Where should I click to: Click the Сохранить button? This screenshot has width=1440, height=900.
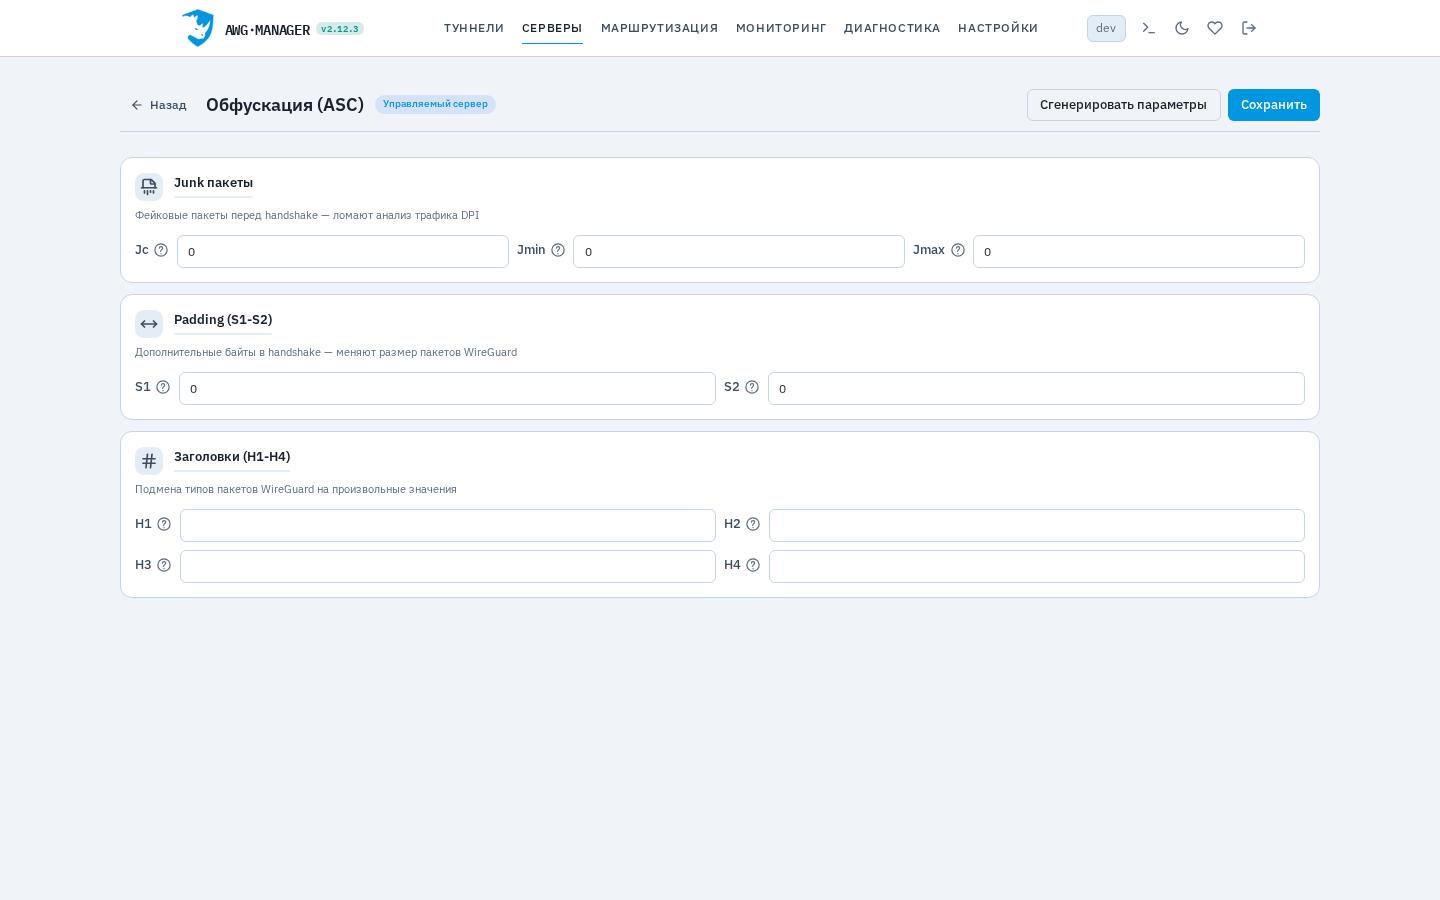point(1274,105)
